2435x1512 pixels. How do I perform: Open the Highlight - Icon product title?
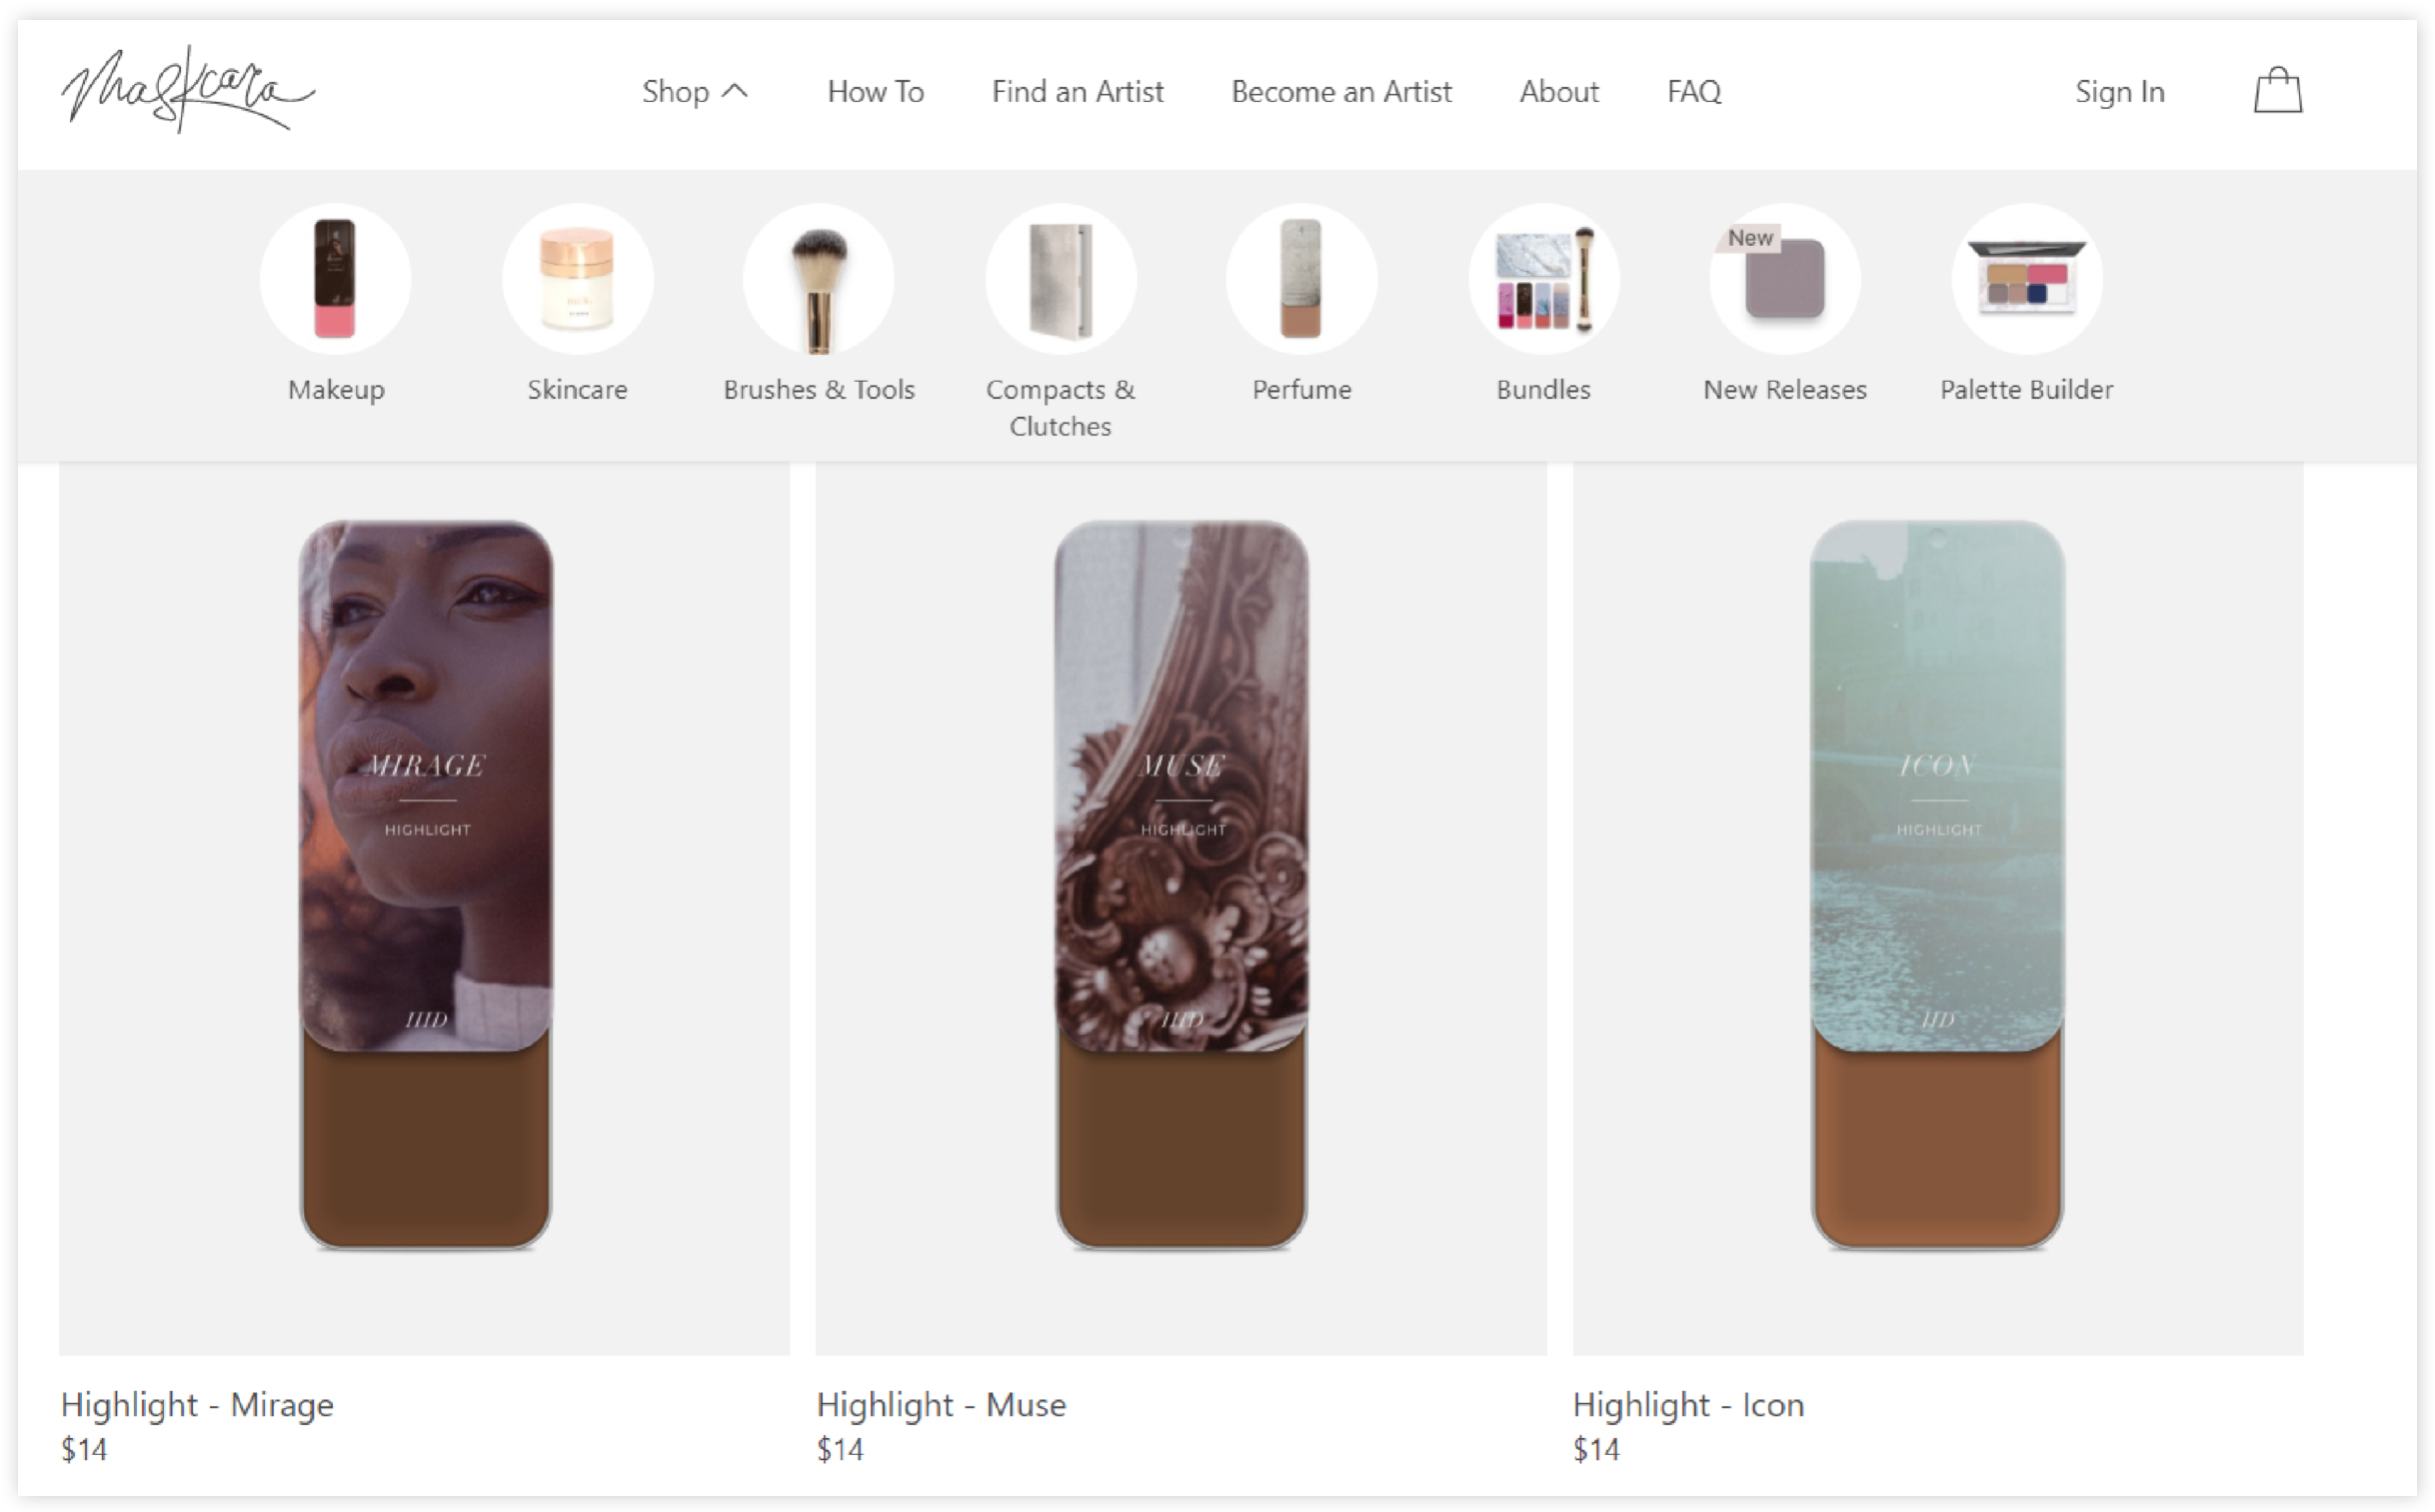pos(1688,1405)
